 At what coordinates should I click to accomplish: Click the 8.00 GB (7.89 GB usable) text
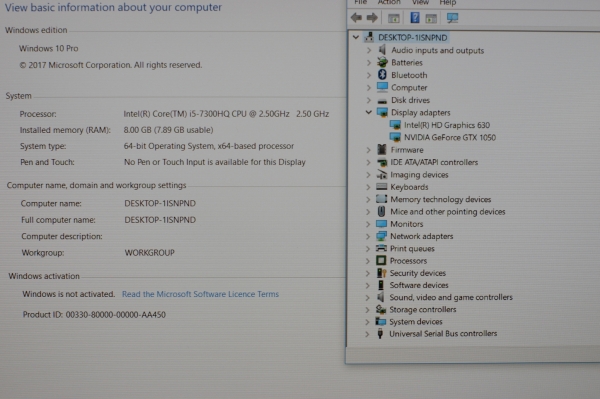[x=168, y=130]
